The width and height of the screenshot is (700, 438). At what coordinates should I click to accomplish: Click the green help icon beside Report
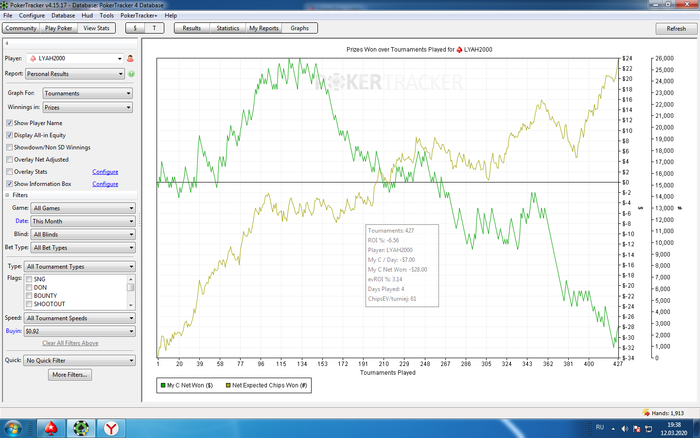click(x=131, y=74)
